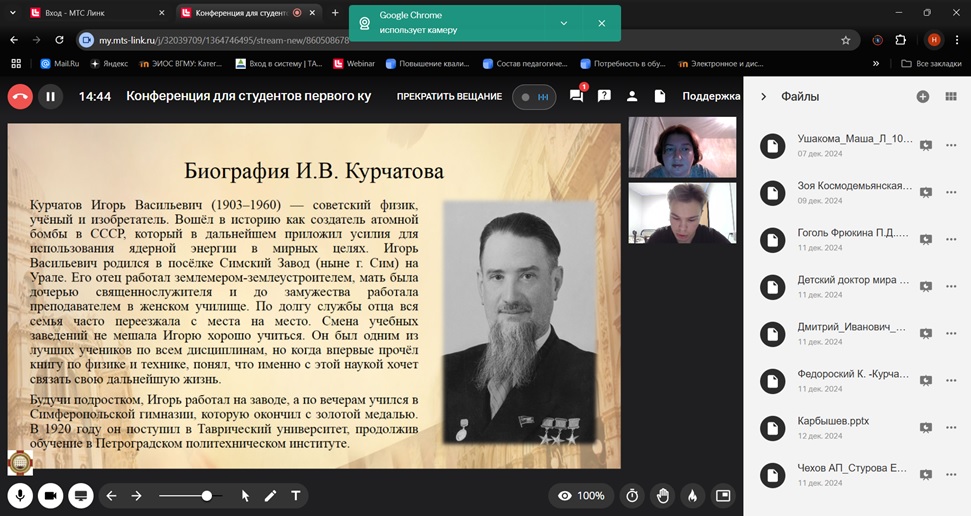Present the Ушакома_Маша file on screen
Image resolution: width=971 pixels, height=516 pixels.
(926, 146)
